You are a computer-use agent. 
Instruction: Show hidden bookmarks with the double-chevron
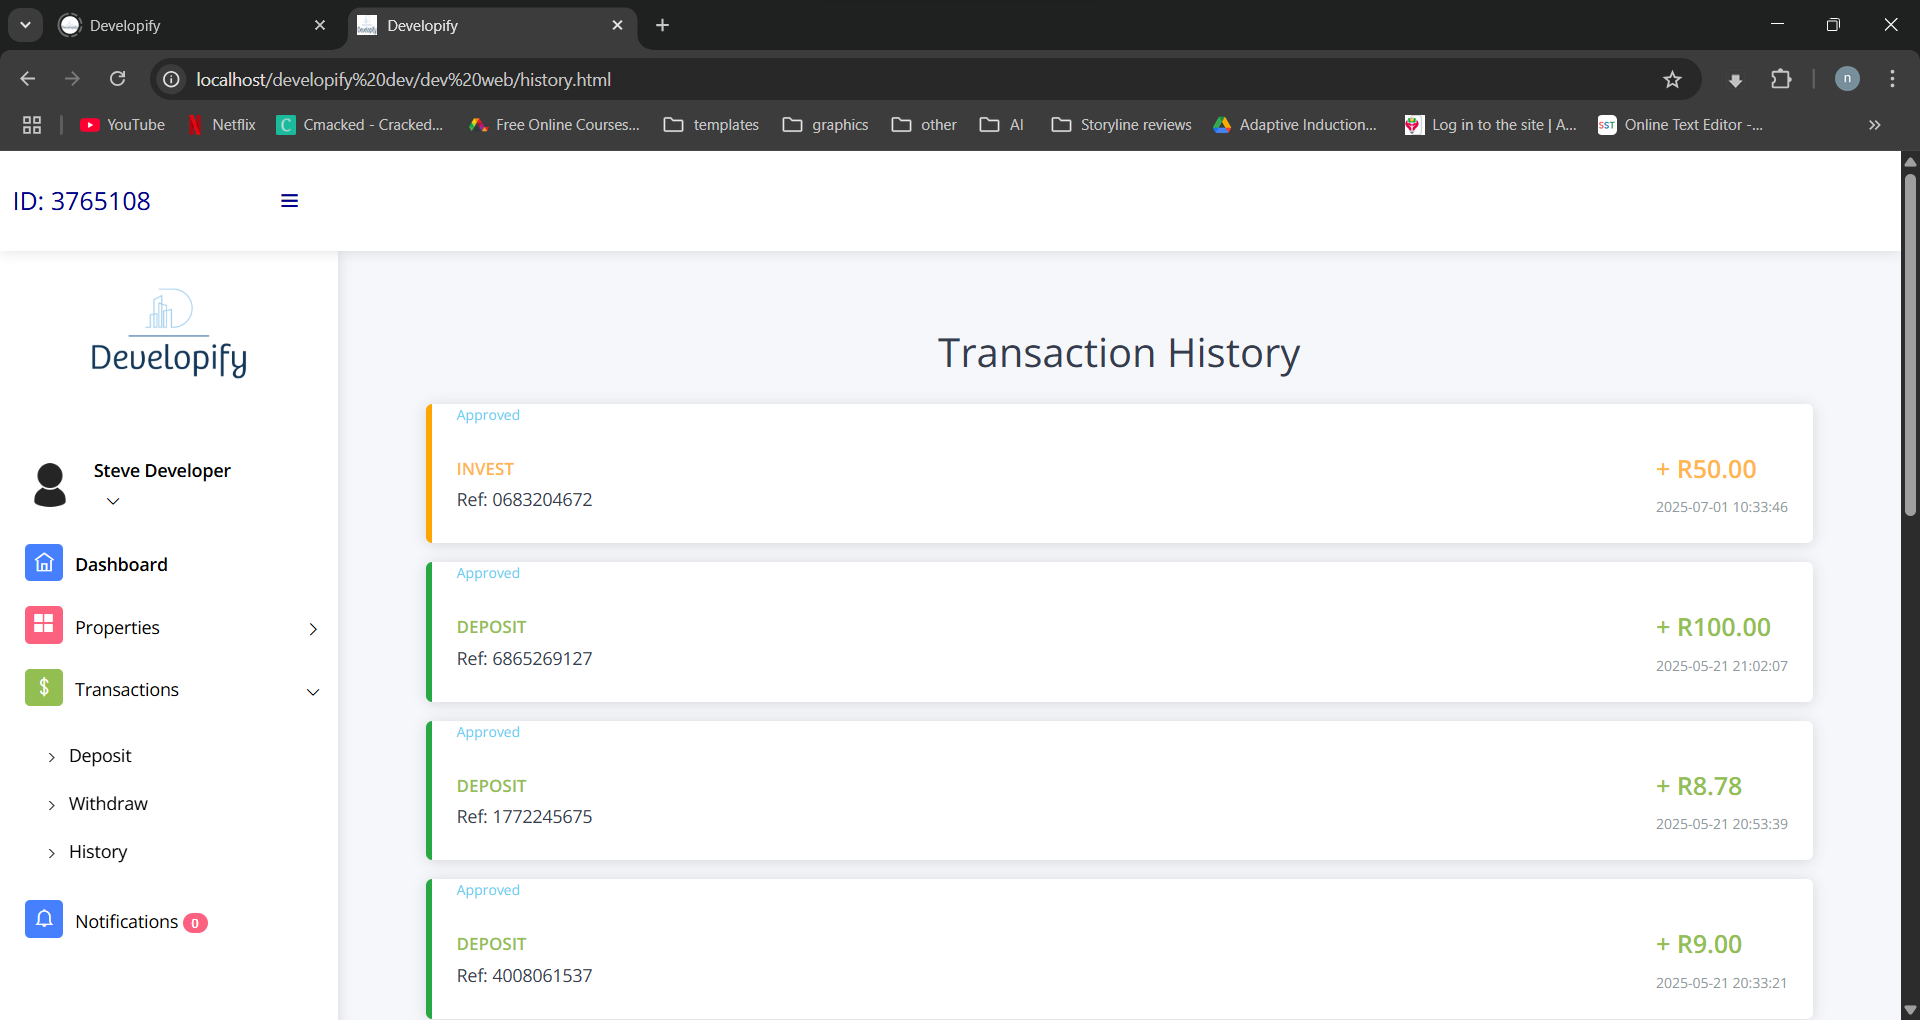click(x=1874, y=125)
